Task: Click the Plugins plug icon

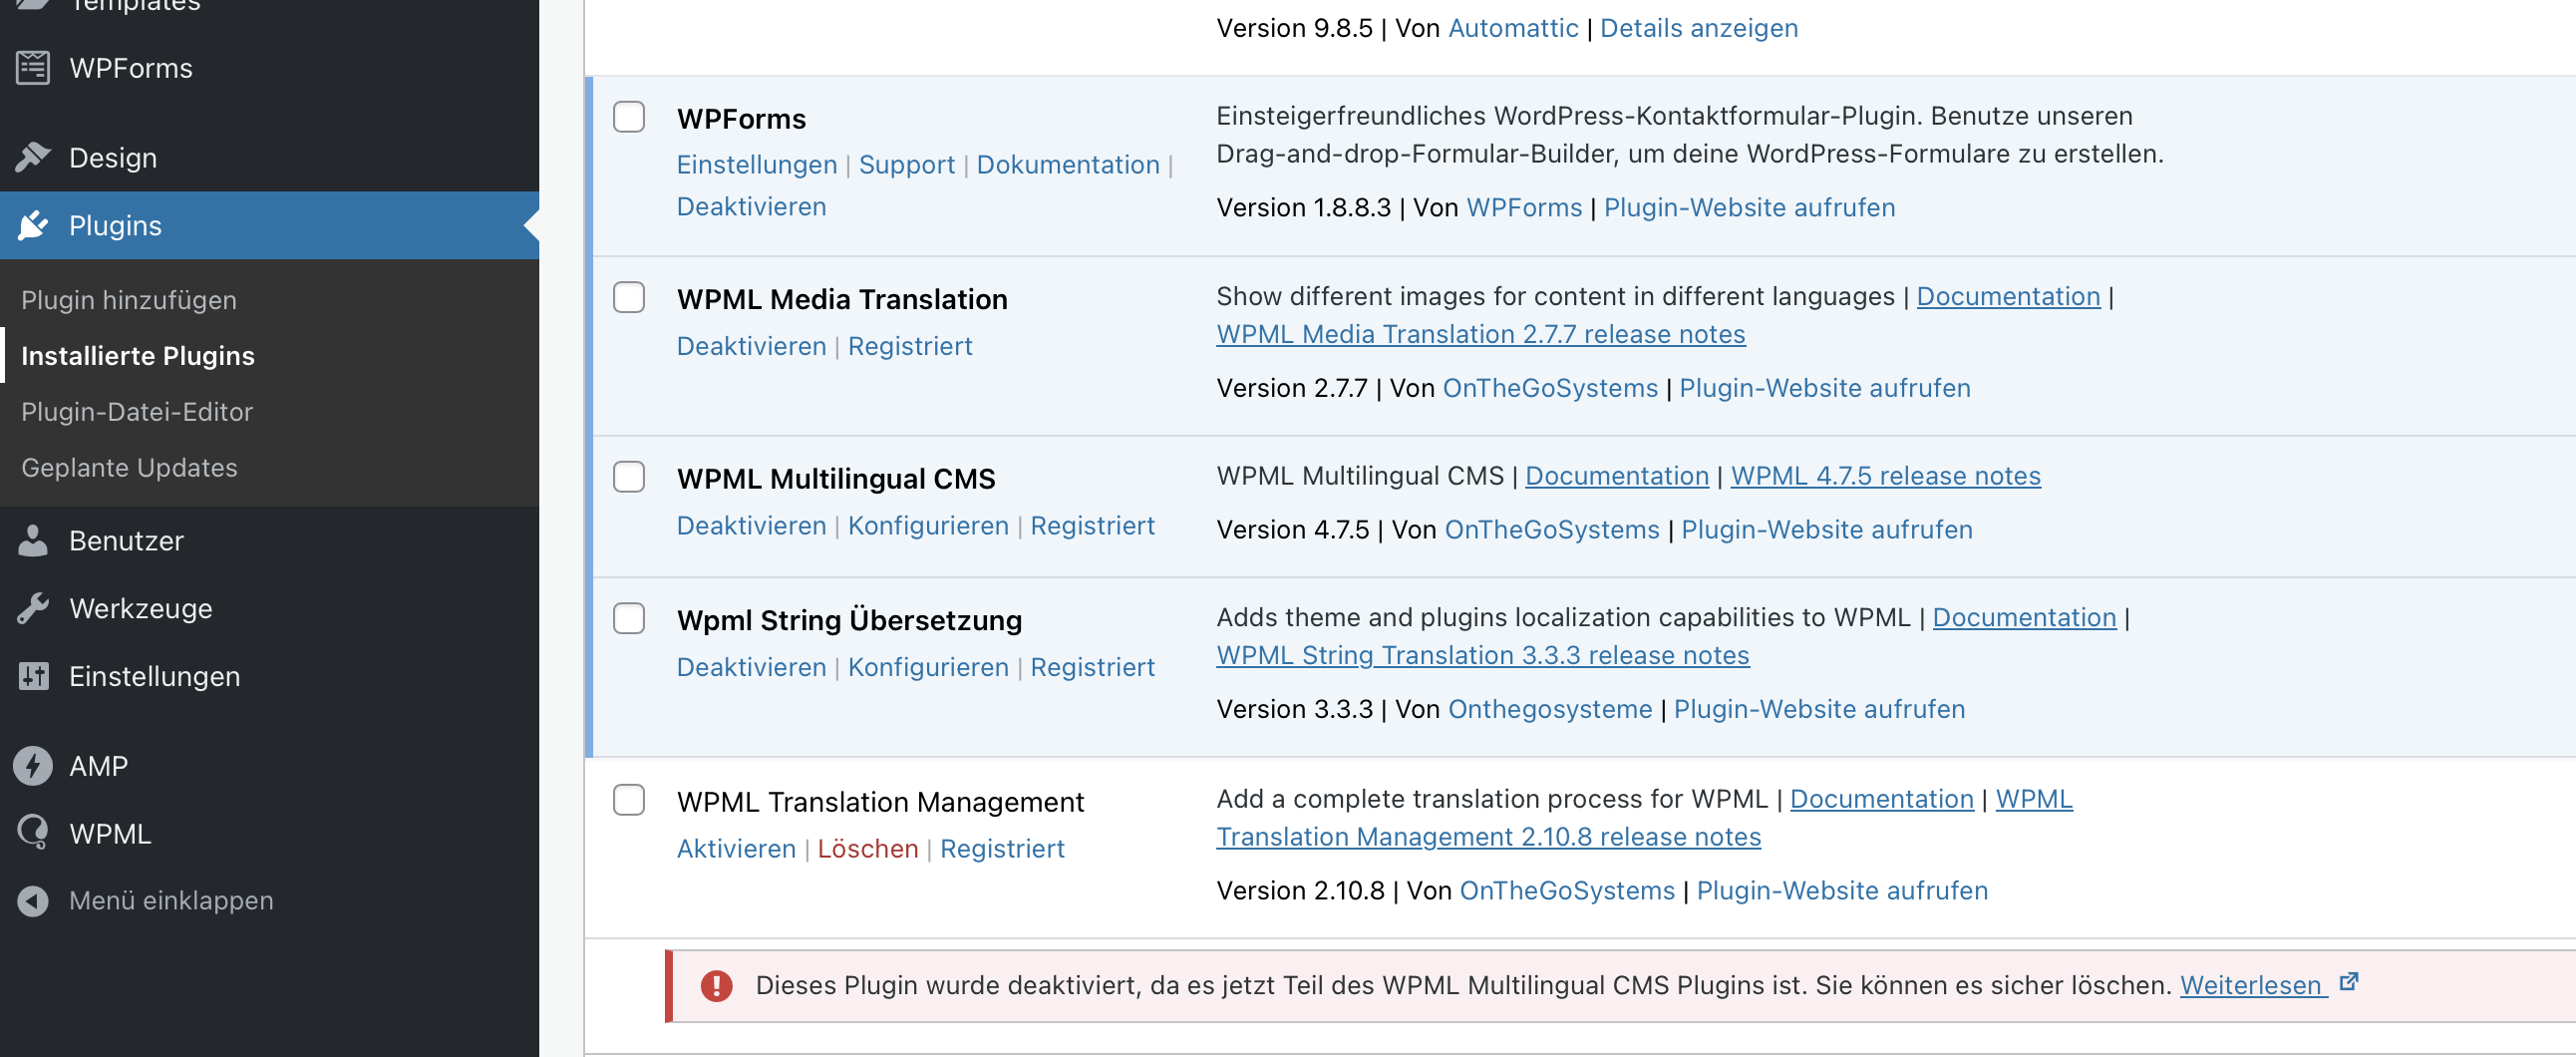Action: (33, 225)
